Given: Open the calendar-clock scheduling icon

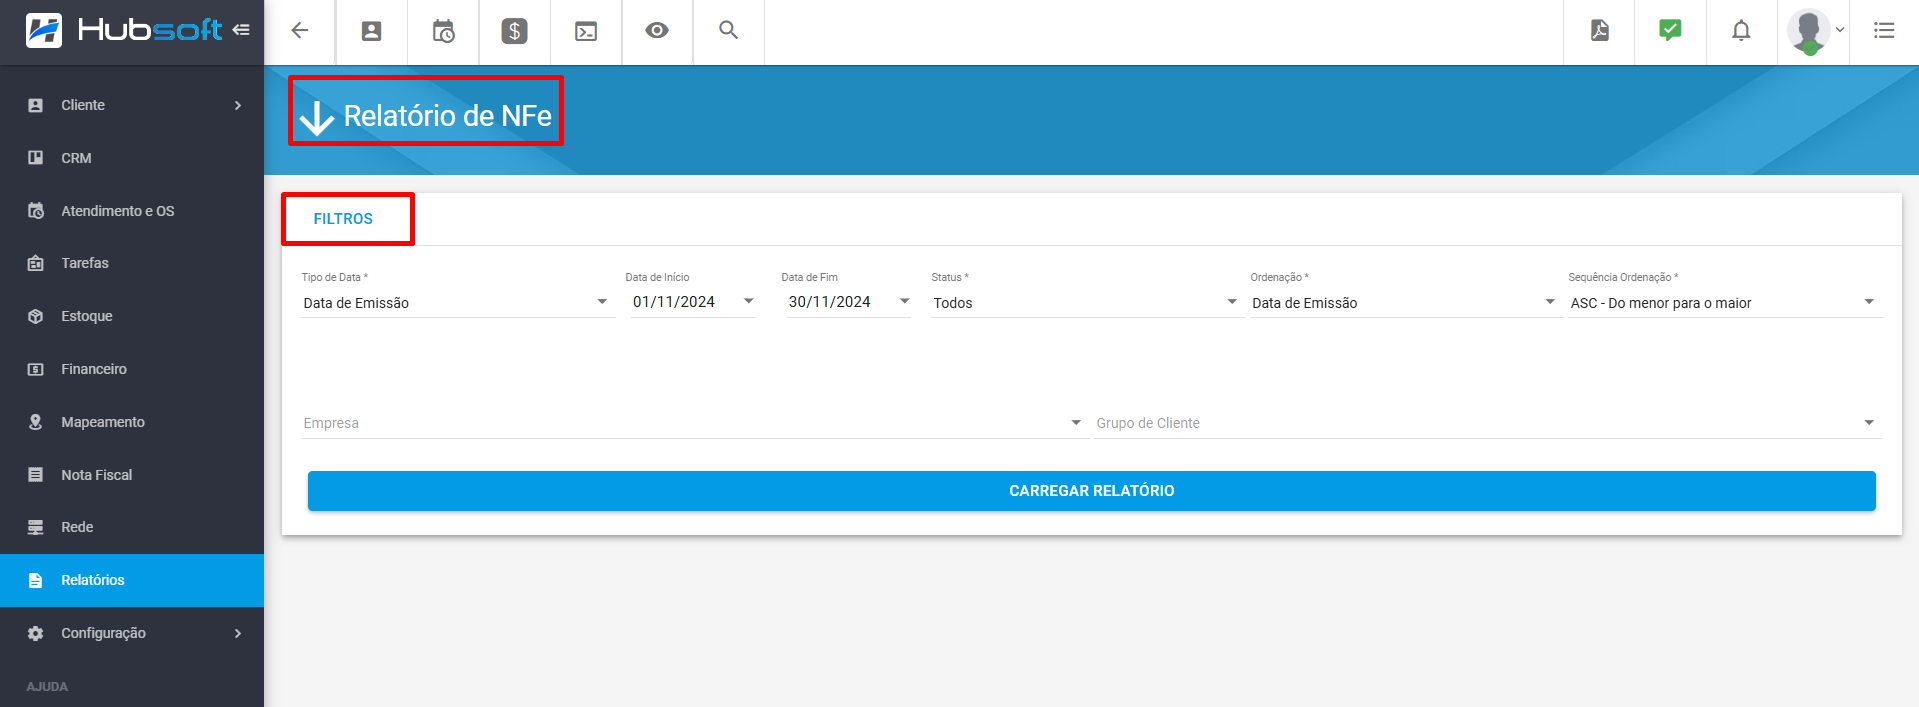Looking at the screenshot, I should click(x=443, y=31).
